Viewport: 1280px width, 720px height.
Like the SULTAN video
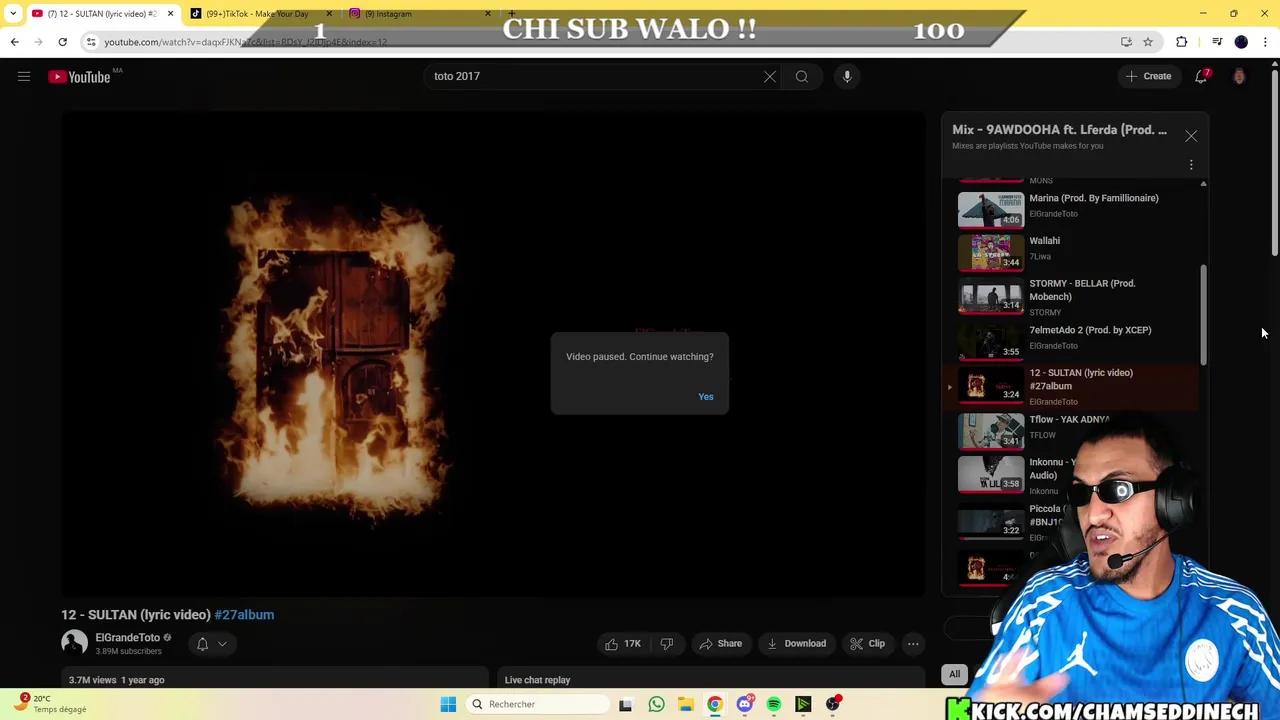click(622, 644)
